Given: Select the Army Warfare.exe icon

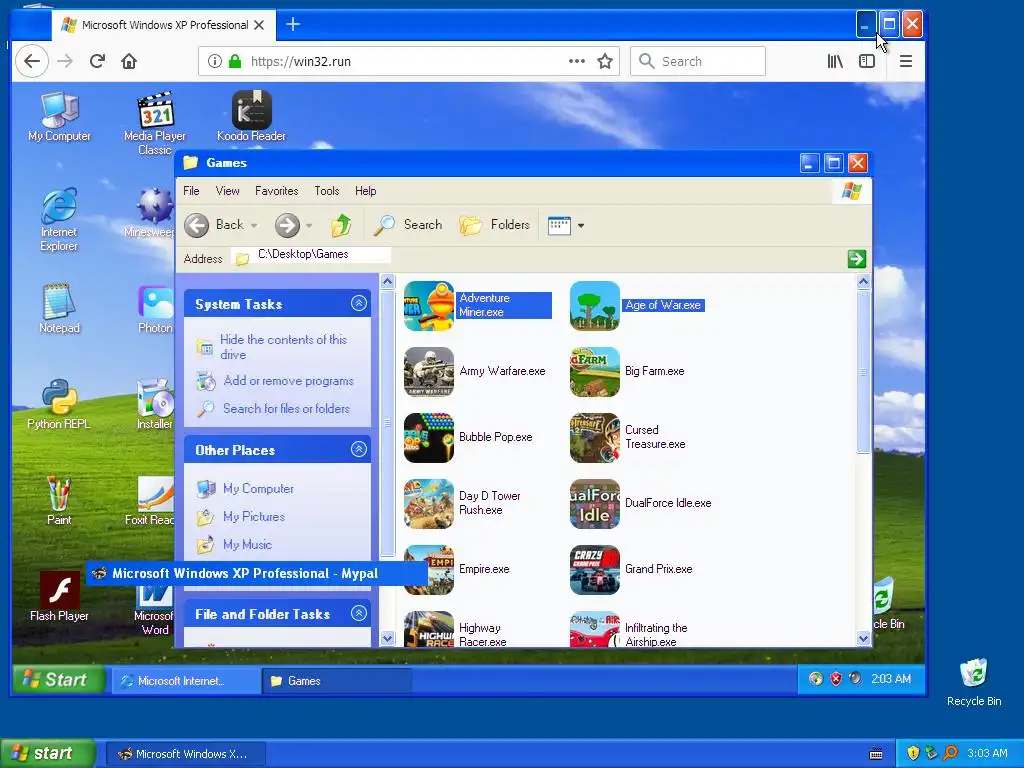Looking at the screenshot, I should coord(428,371).
